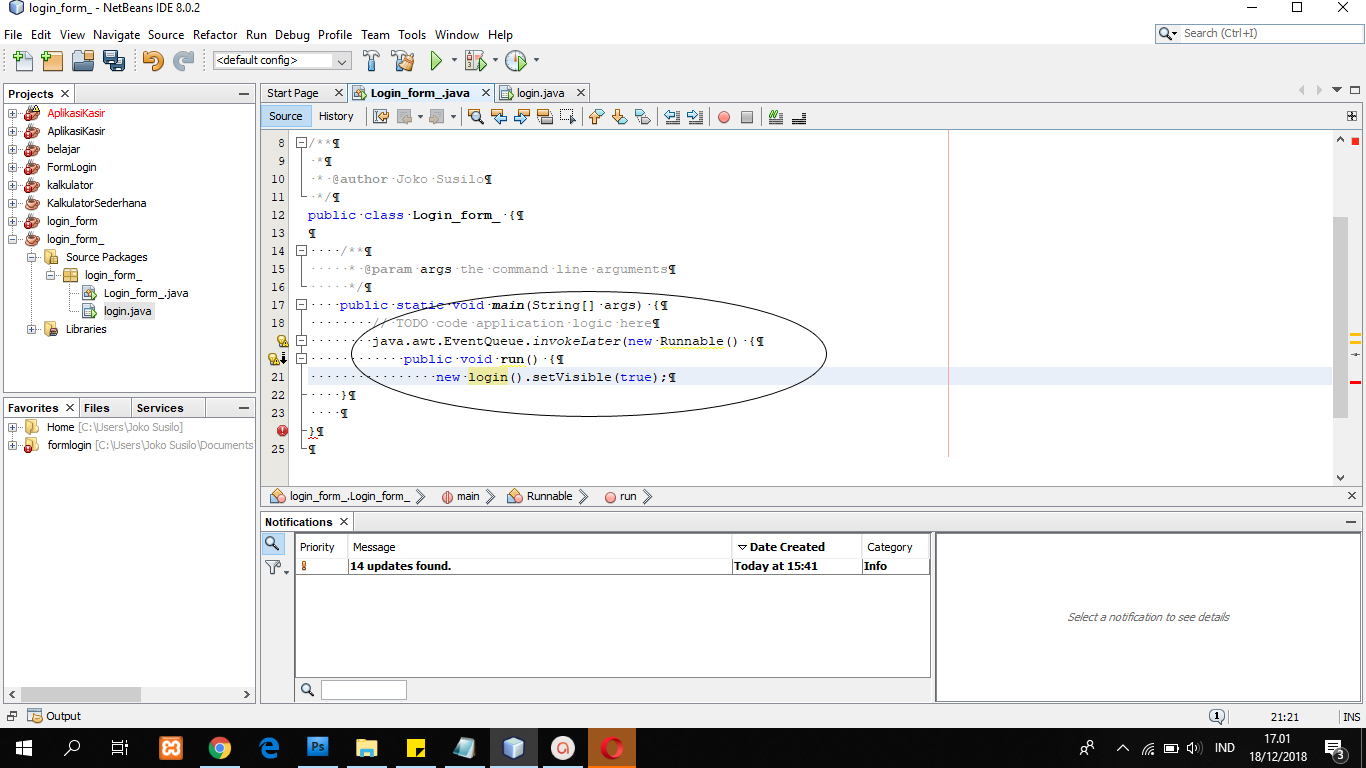Run the project using the green Run icon

point(438,61)
